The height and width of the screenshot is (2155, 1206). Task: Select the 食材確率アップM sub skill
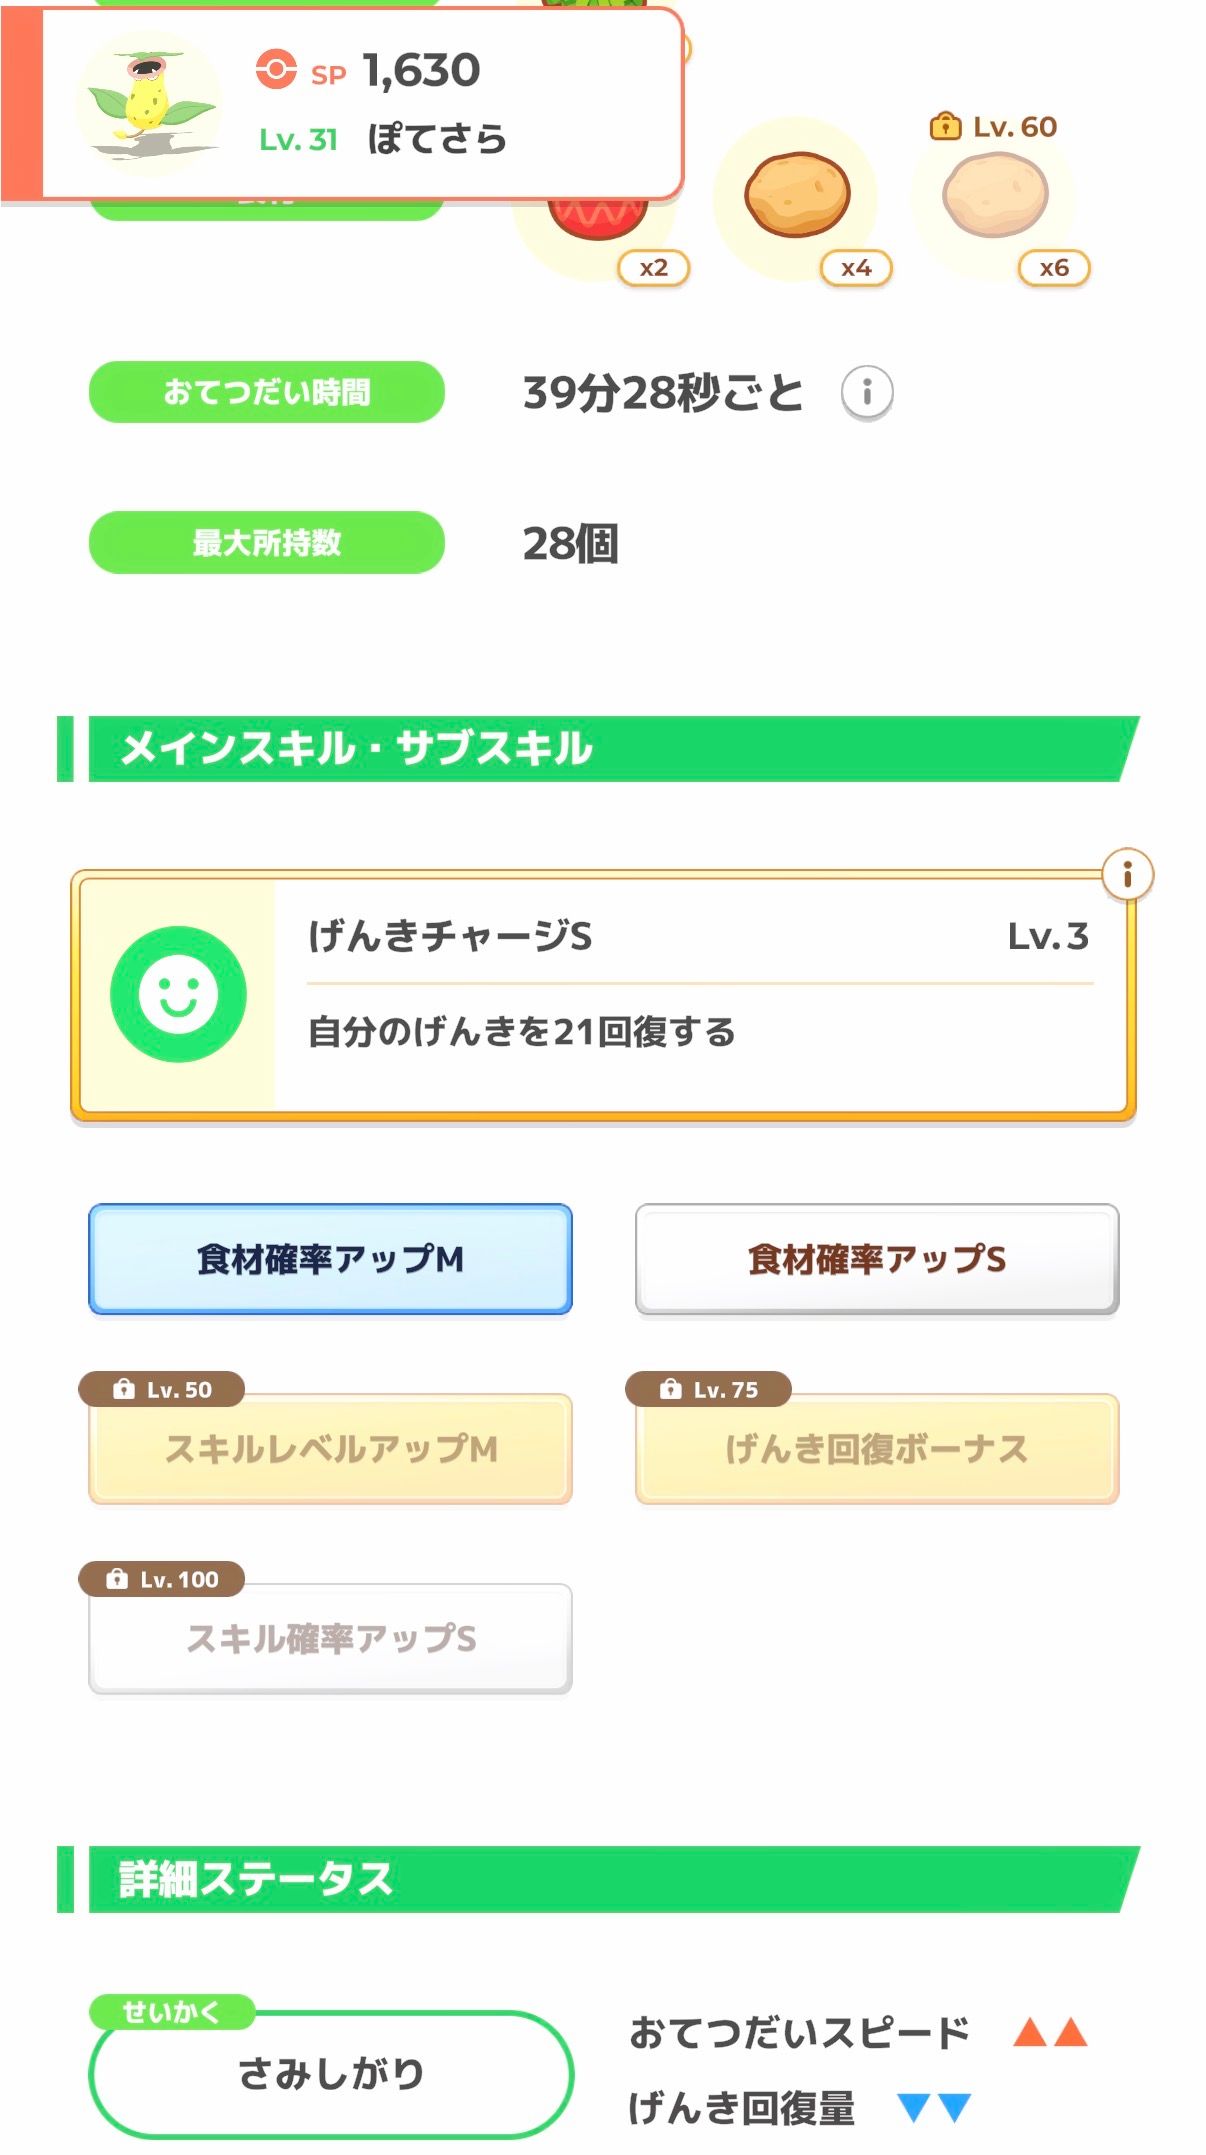[x=330, y=1259]
